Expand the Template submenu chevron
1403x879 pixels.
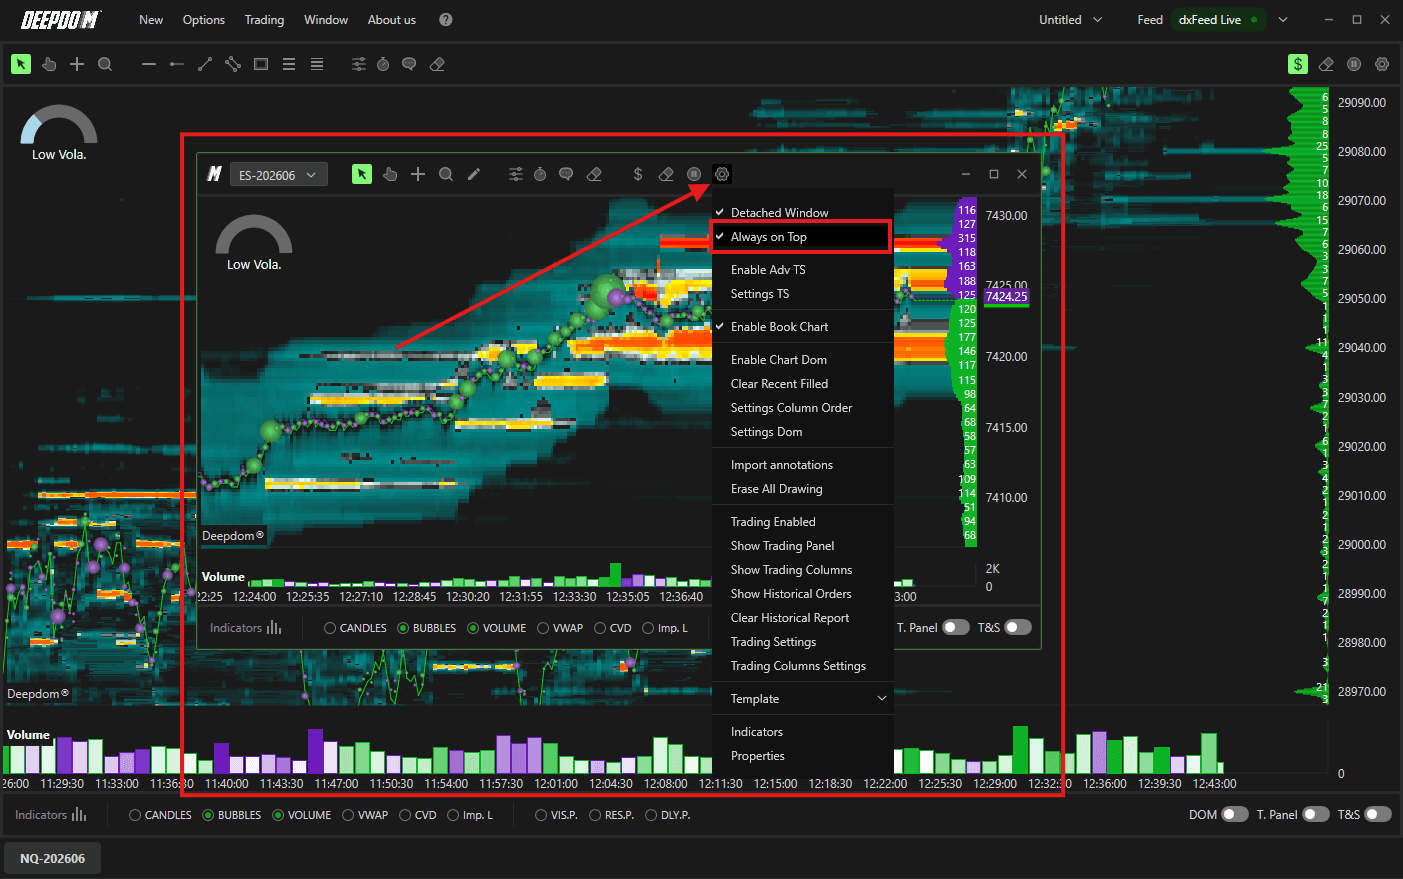[882, 699]
